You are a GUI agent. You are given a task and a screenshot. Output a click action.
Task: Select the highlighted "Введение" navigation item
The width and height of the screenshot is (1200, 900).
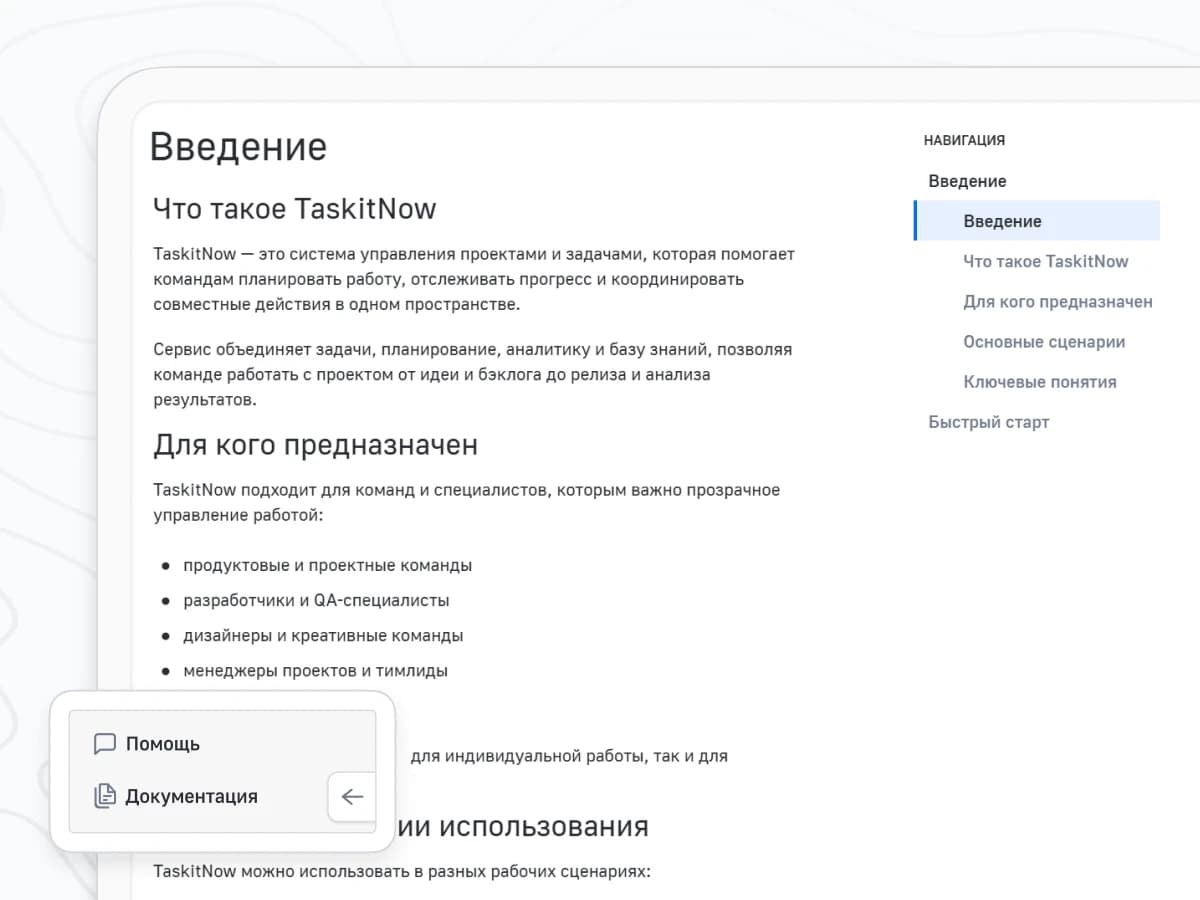[x=1004, y=221]
